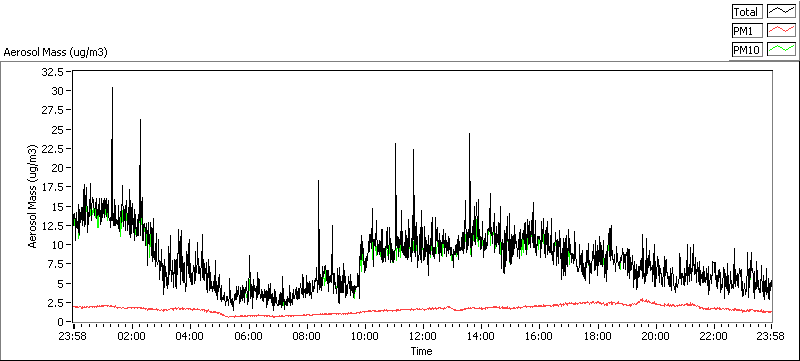Click the 10 y-axis tick label
Viewport: 800px width, 361px height.
click(x=57, y=245)
